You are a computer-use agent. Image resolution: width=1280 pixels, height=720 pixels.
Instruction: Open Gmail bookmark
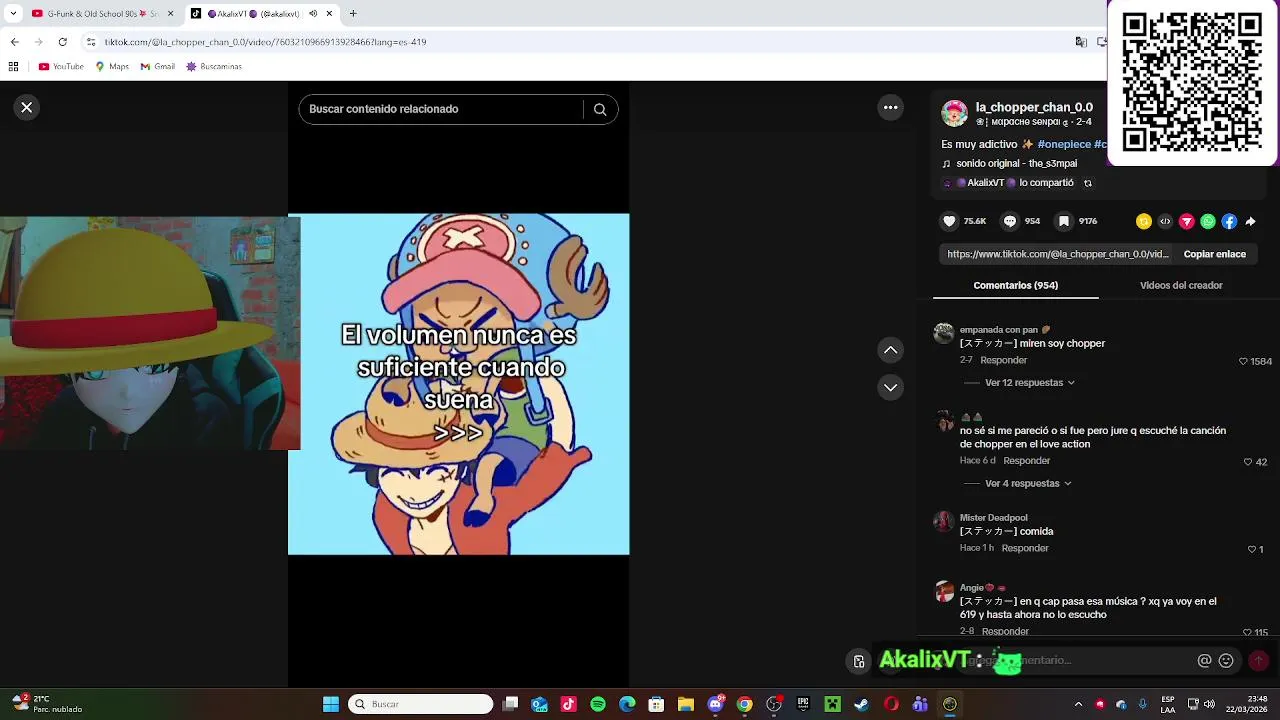coord(157,67)
